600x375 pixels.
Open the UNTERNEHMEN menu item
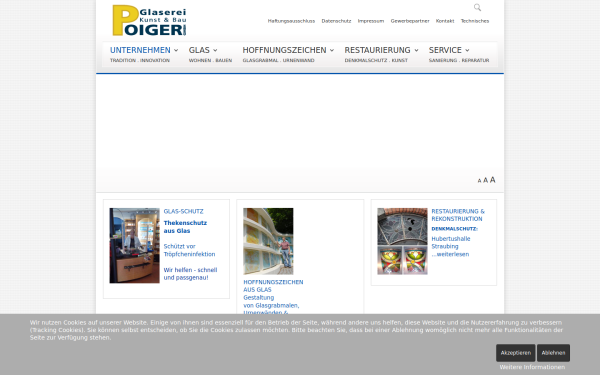(x=140, y=50)
